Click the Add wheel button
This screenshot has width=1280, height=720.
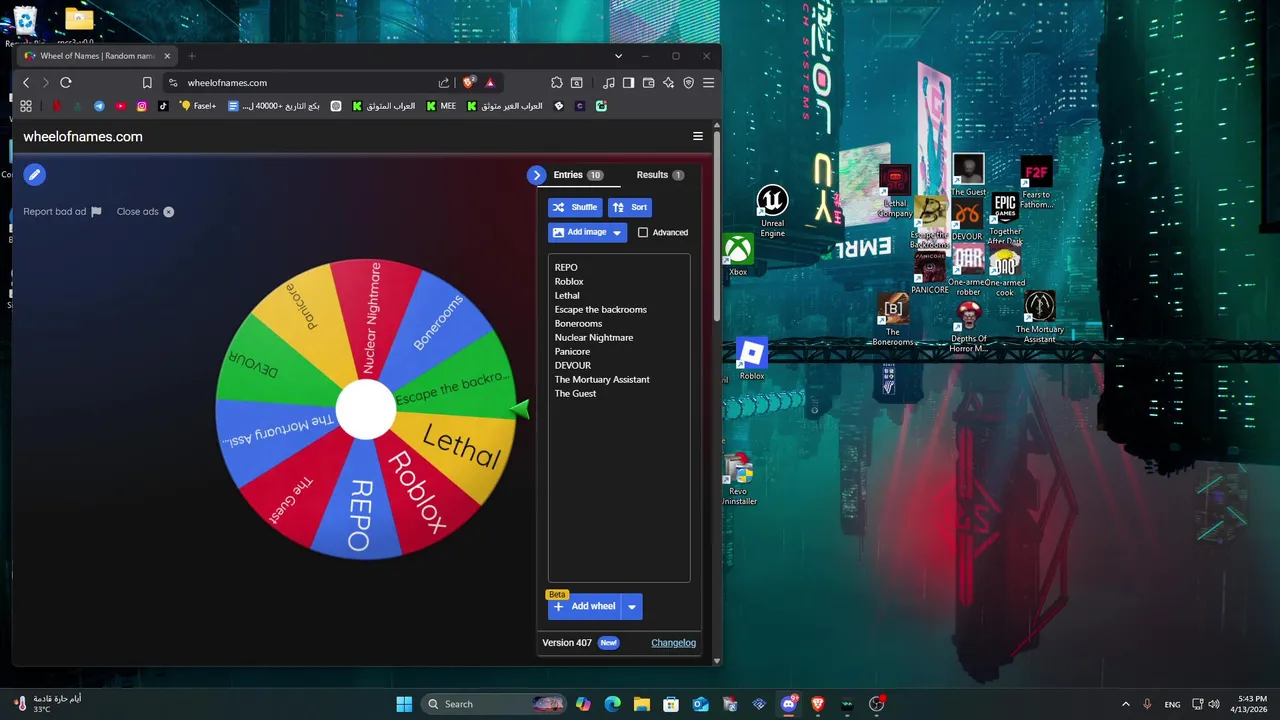coord(585,606)
